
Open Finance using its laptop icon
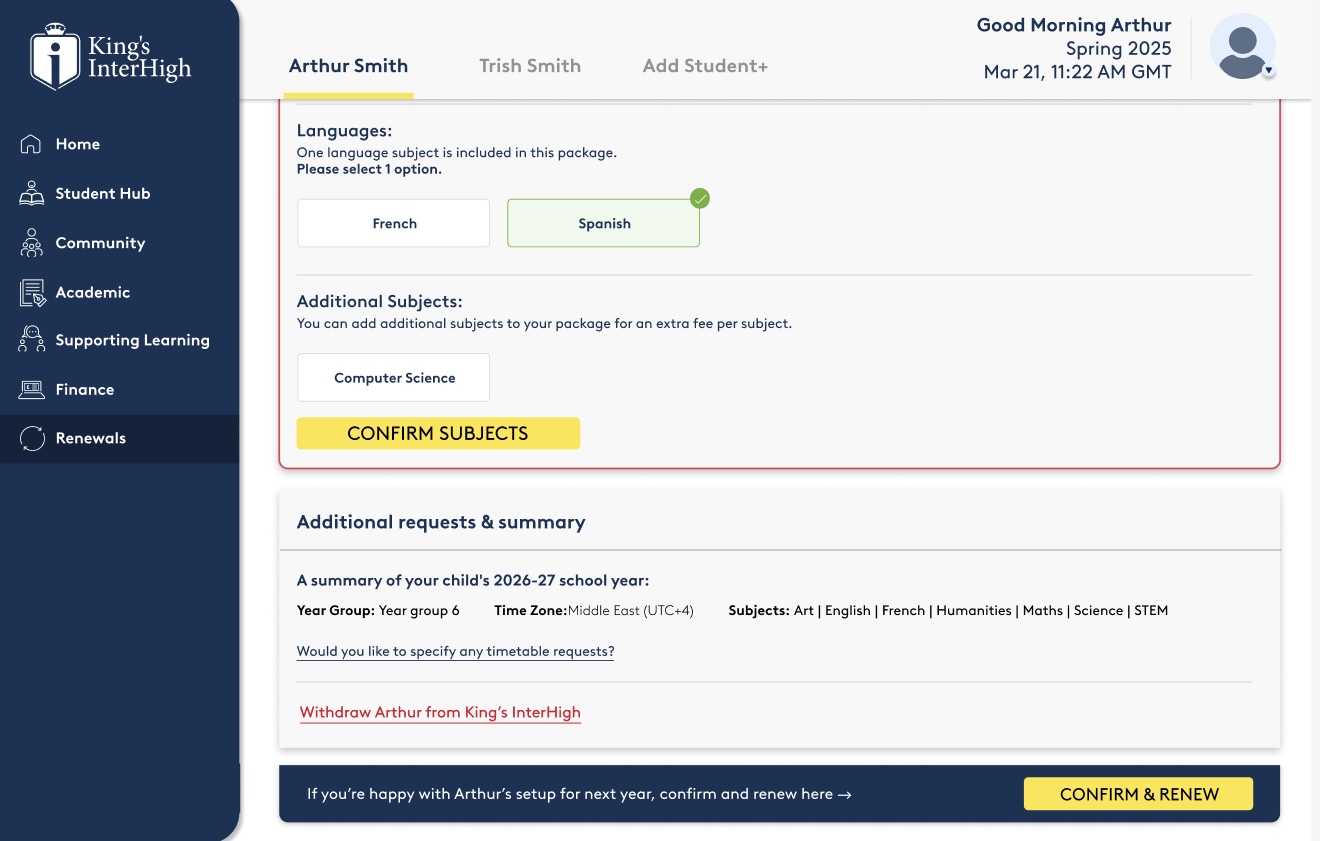coord(31,389)
